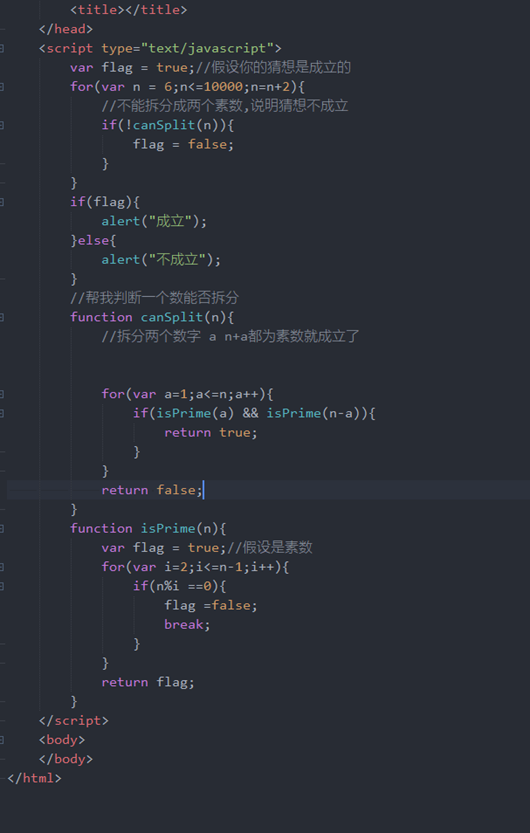
Task: Click the 'break;' statement
Action: point(187,624)
